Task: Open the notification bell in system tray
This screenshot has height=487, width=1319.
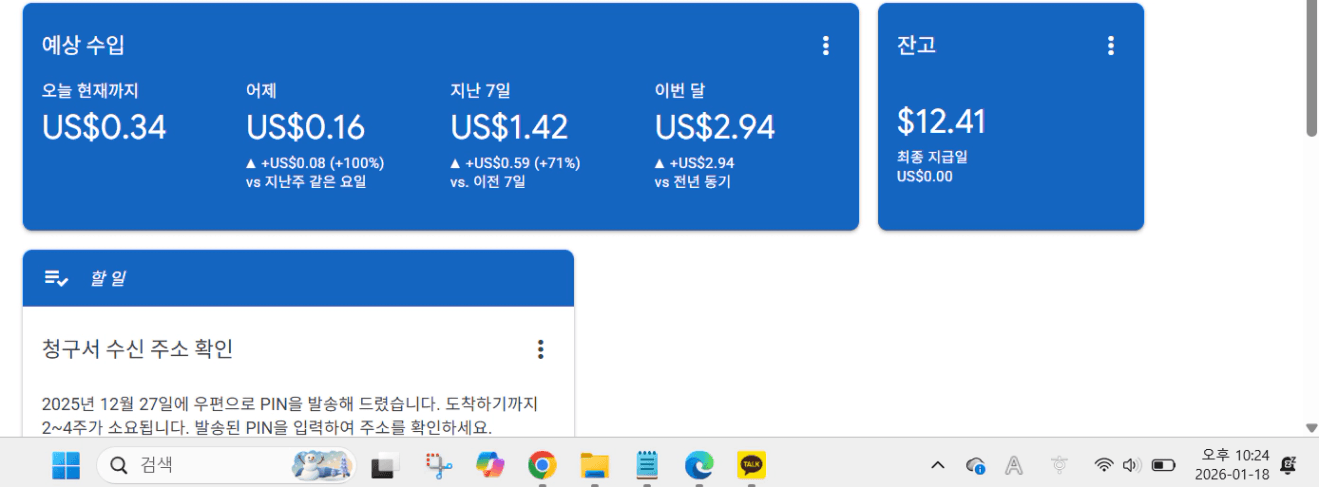Action: click(1288, 465)
